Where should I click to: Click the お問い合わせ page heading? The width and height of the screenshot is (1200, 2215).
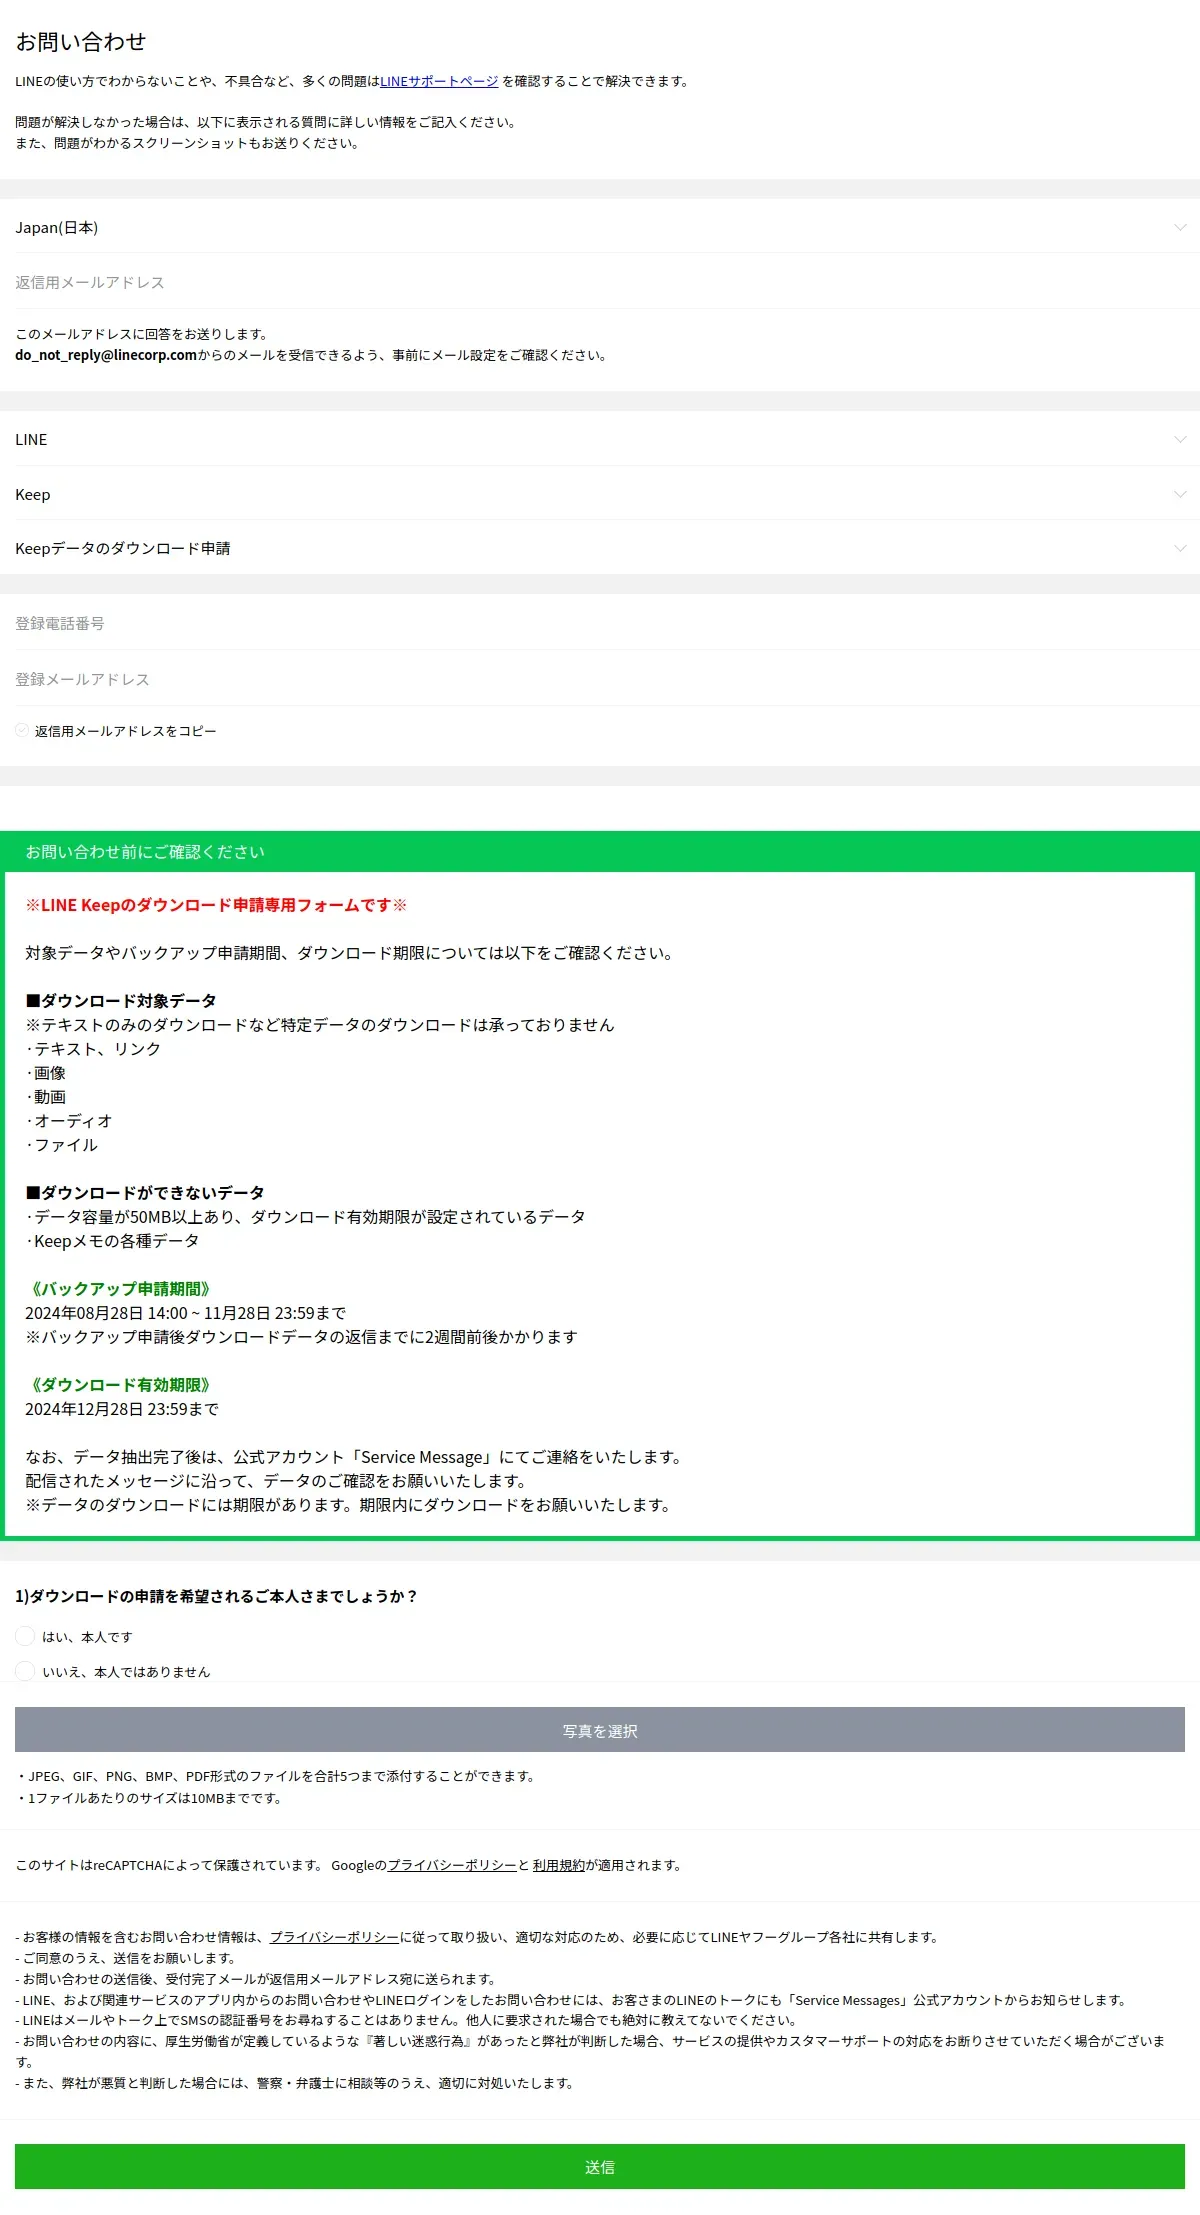click(x=81, y=42)
